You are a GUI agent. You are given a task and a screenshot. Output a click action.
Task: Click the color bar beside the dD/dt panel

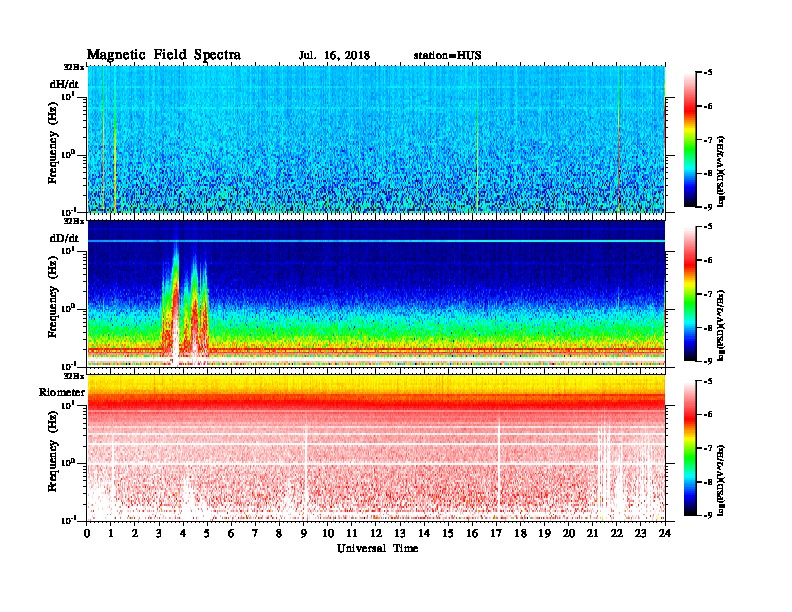pyautogui.click(x=690, y=294)
